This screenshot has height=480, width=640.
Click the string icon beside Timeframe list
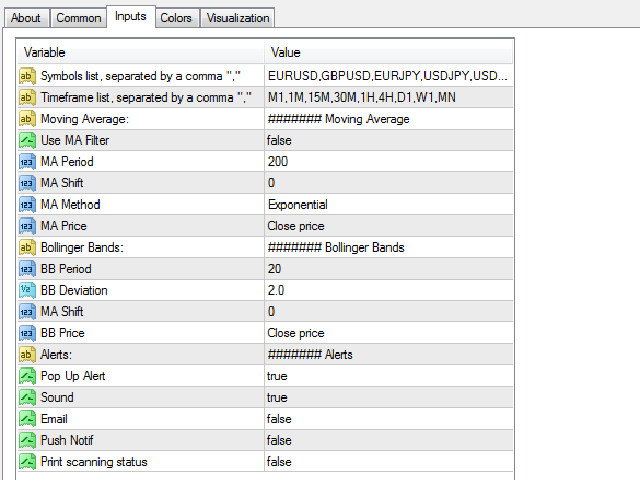point(27,98)
